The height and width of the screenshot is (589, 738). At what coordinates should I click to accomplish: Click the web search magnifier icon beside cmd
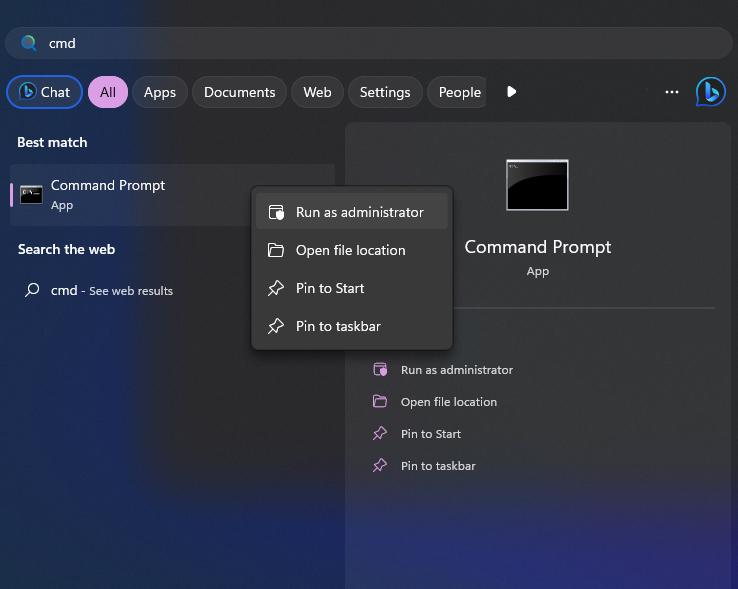32,290
